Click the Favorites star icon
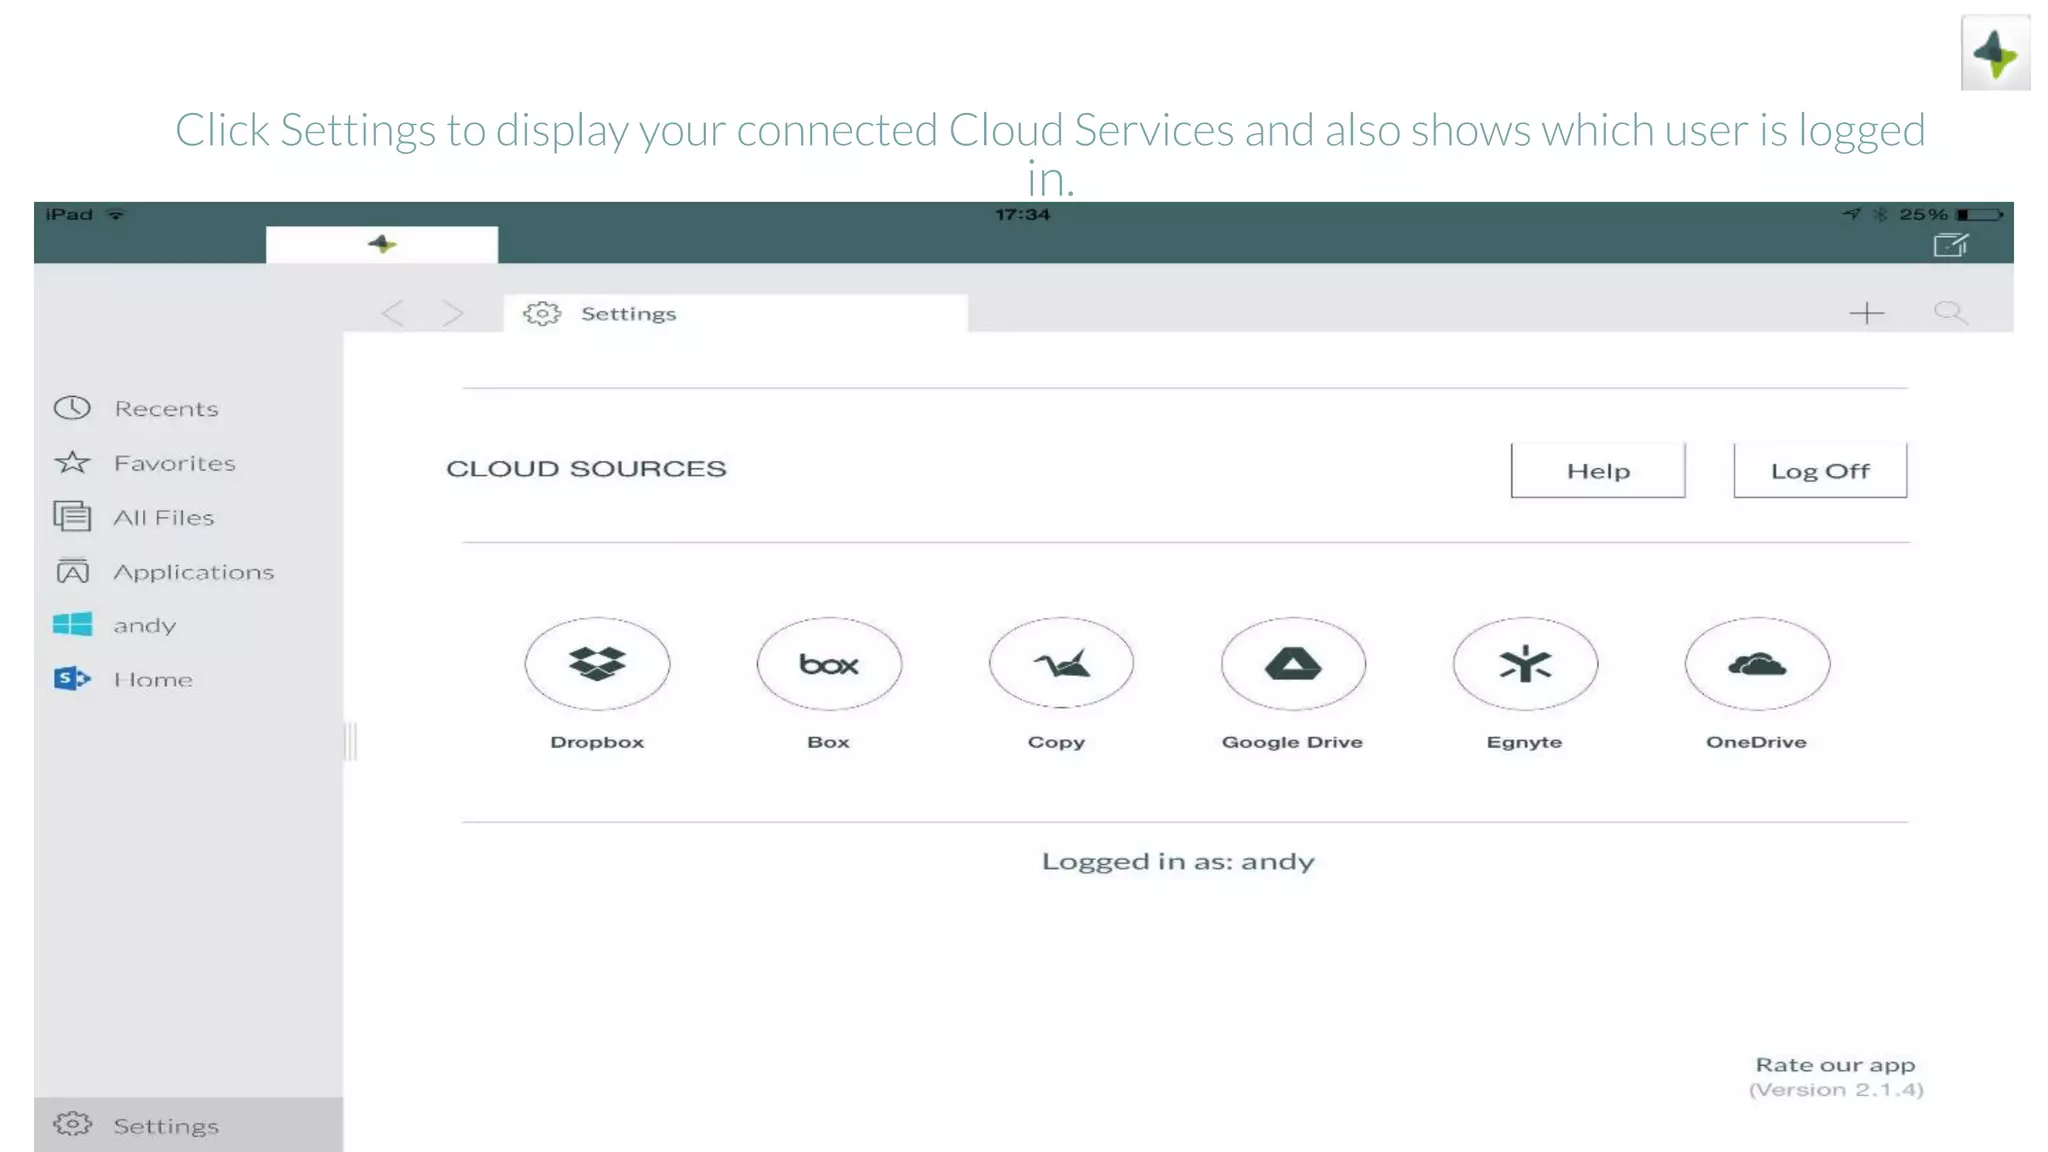2048x1152 pixels. [72, 462]
